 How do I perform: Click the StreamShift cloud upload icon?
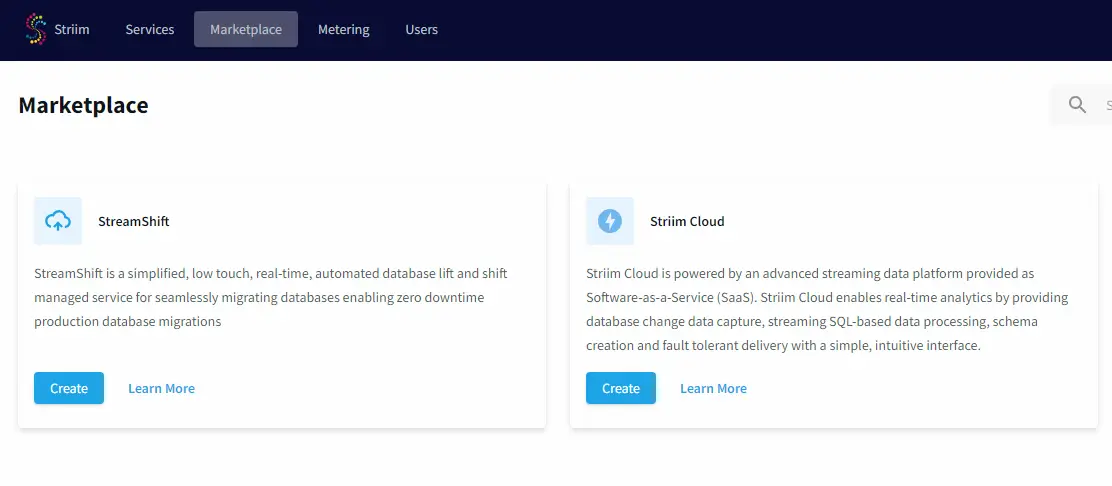58,221
